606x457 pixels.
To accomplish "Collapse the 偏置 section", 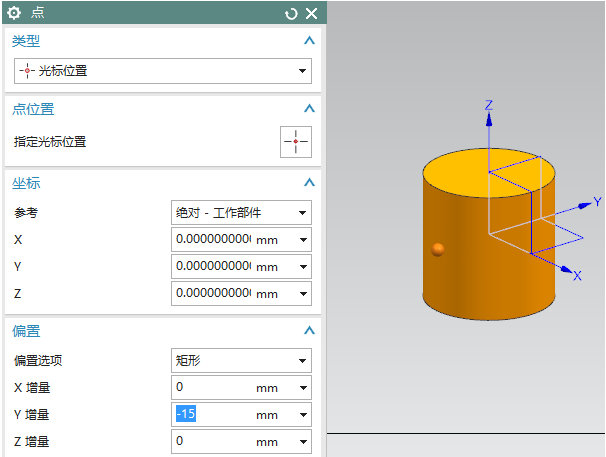I will [309, 330].
